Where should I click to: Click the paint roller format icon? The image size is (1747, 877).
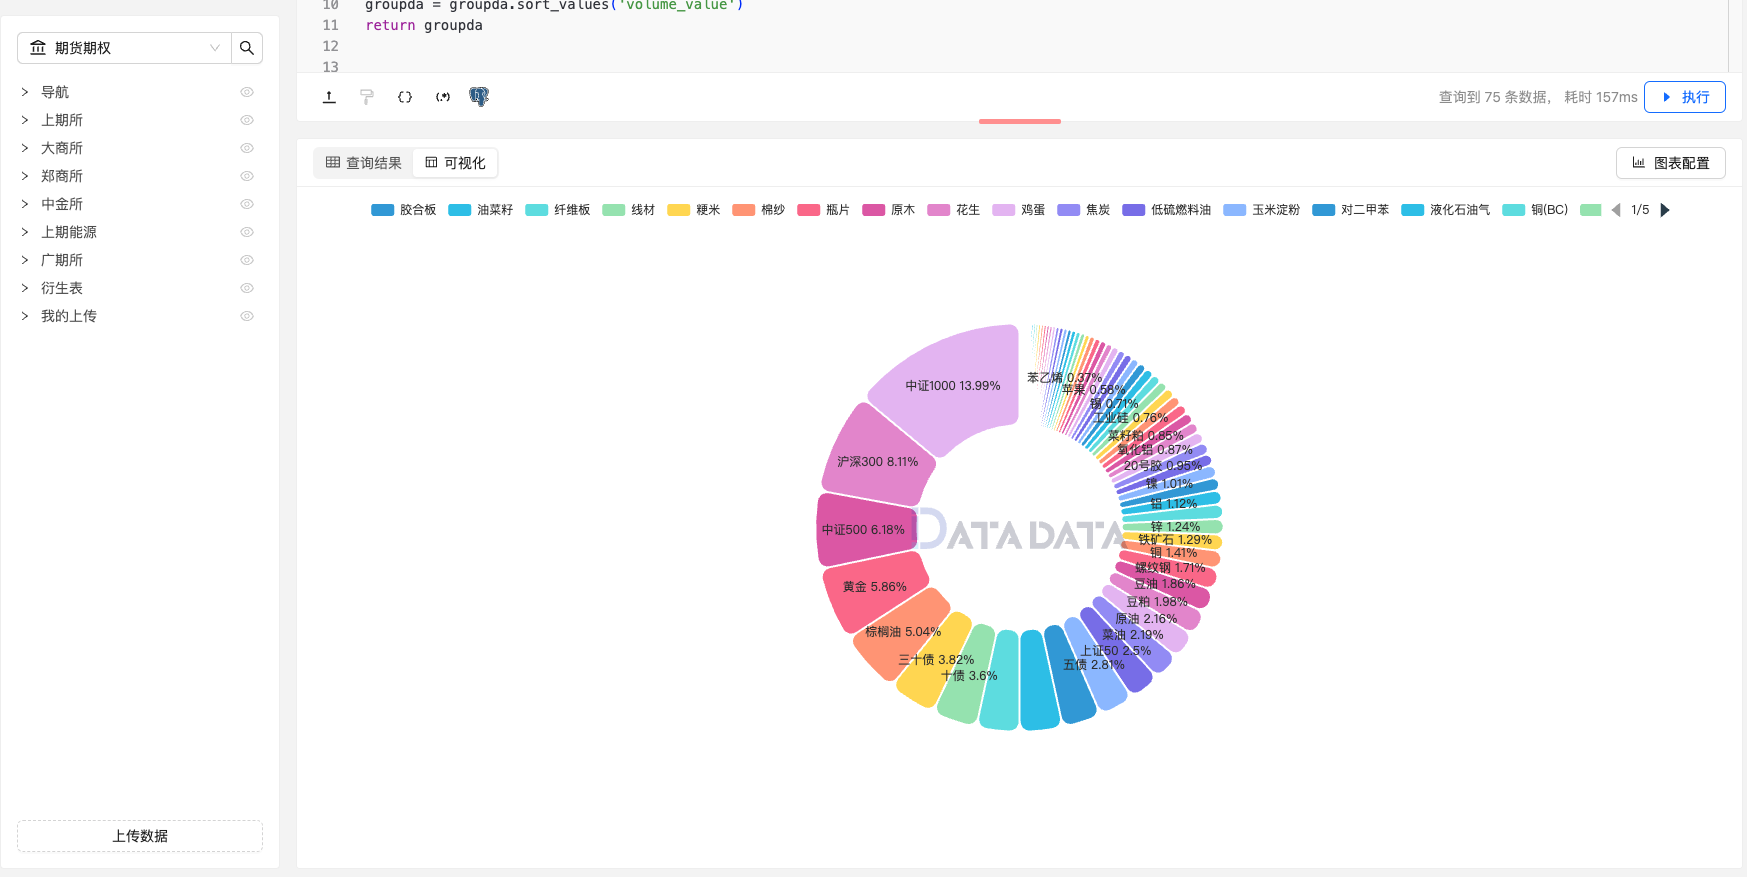tap(367, 97)
